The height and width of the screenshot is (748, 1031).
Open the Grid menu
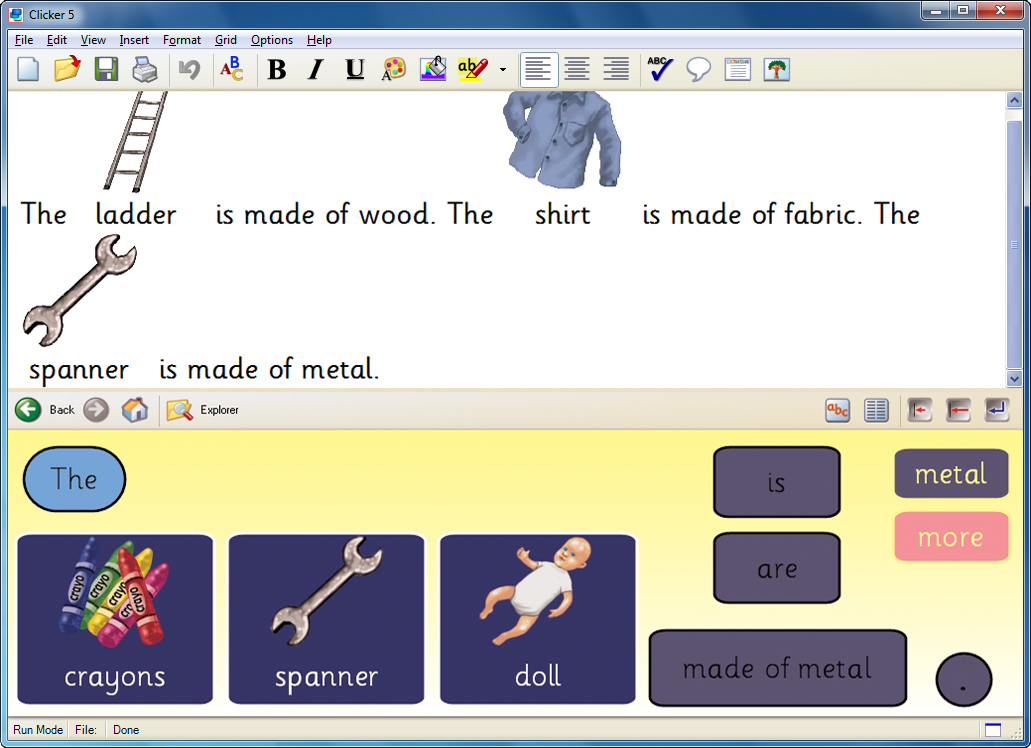(226, 39)
